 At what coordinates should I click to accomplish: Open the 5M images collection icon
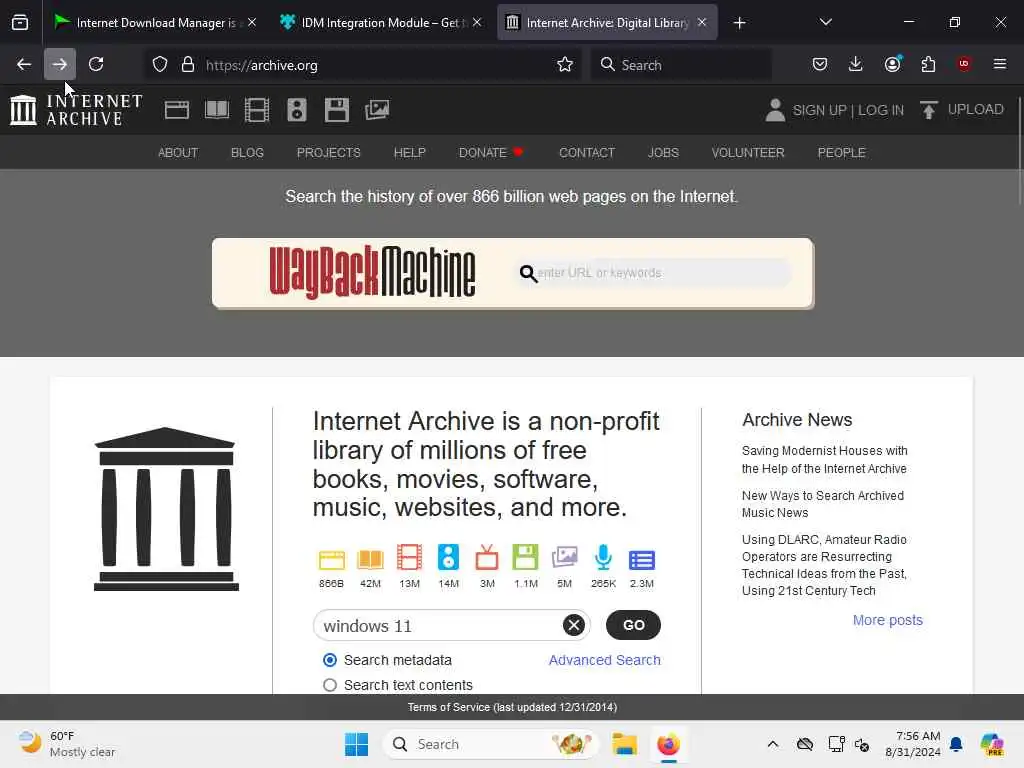coord(564,558)
